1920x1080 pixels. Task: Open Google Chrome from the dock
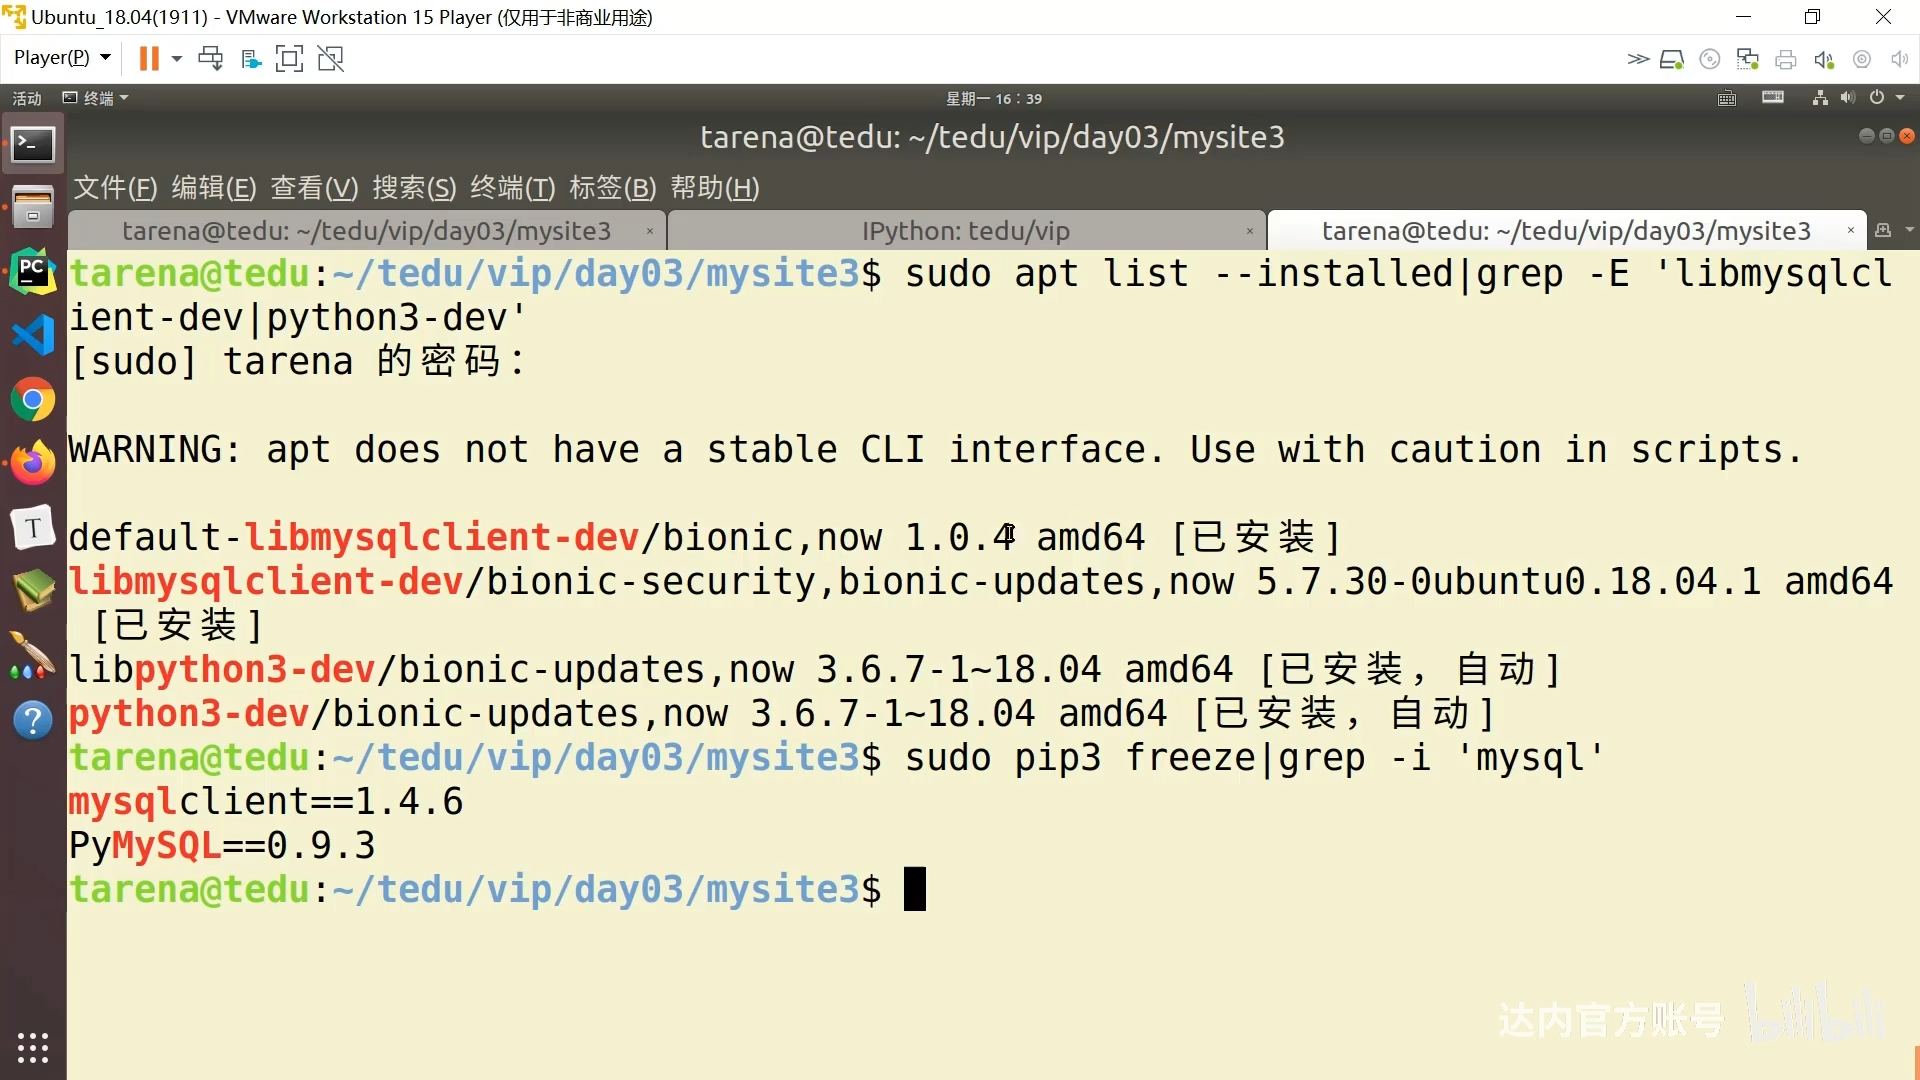pos(33,400)
